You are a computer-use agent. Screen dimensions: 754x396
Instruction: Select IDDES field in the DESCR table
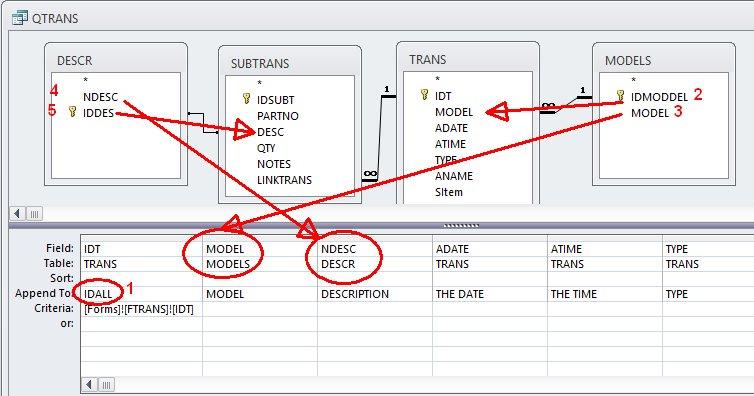(98, 113)
